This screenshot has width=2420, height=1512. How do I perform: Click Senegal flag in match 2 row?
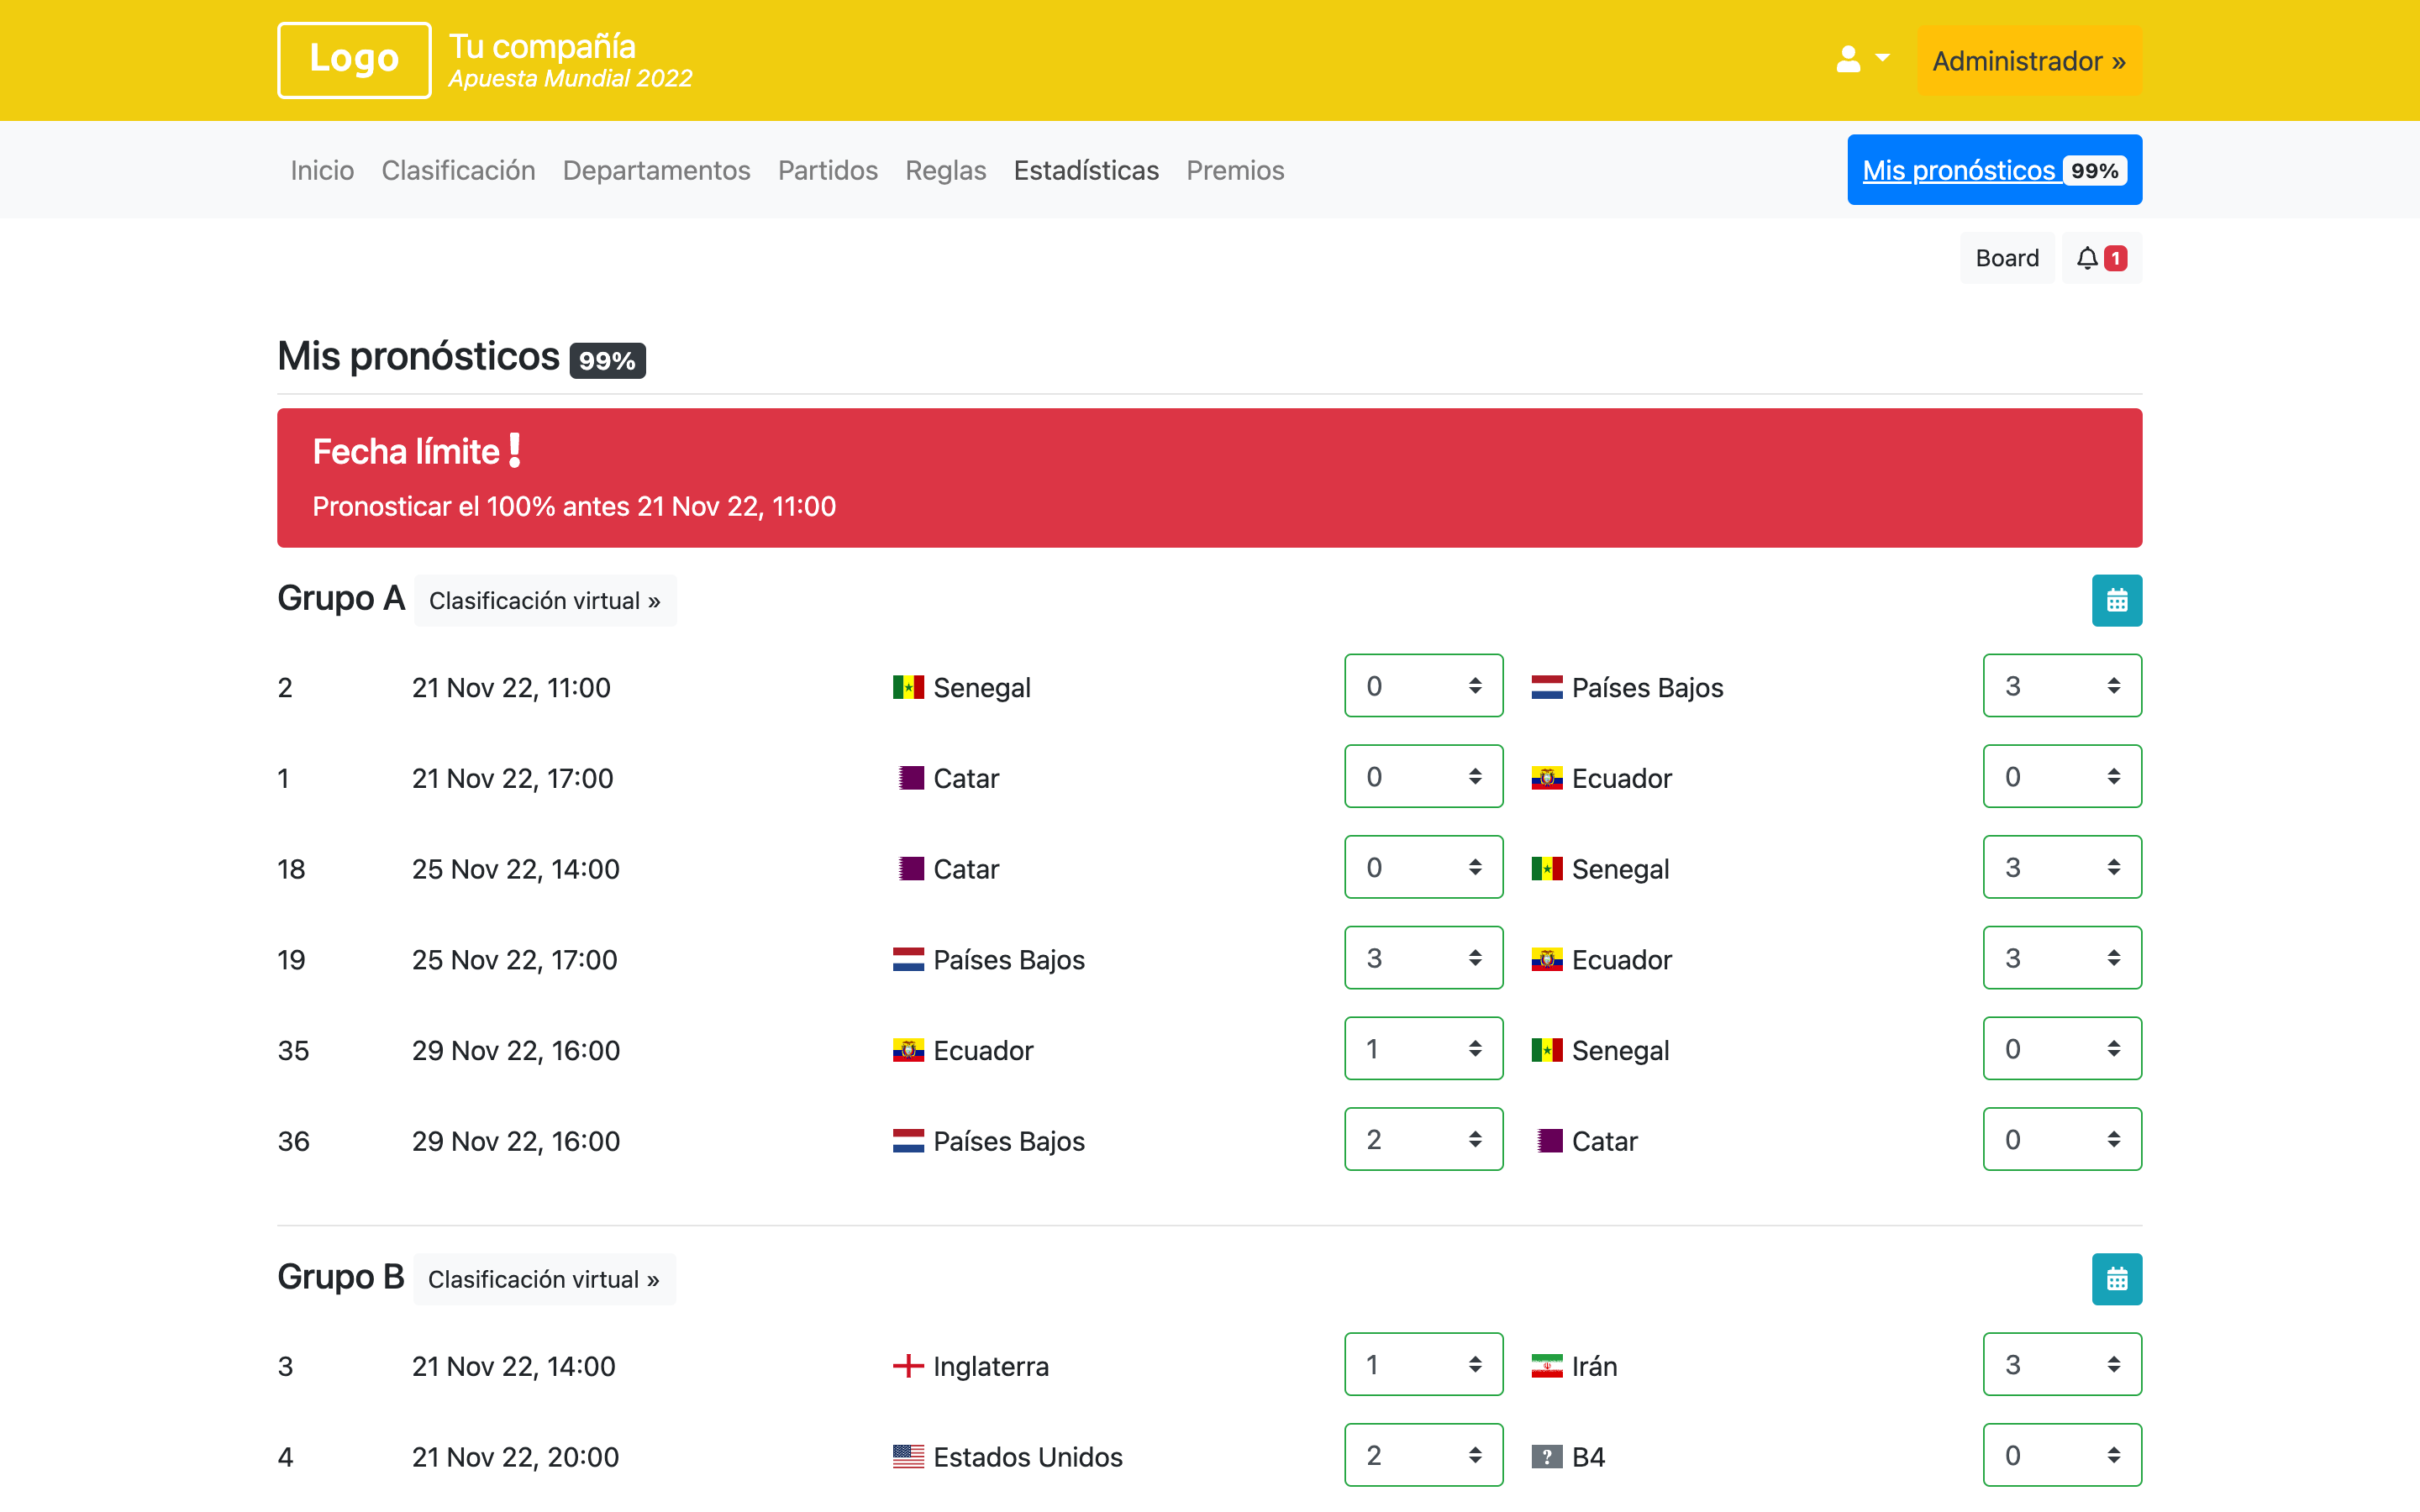point(908,687)
